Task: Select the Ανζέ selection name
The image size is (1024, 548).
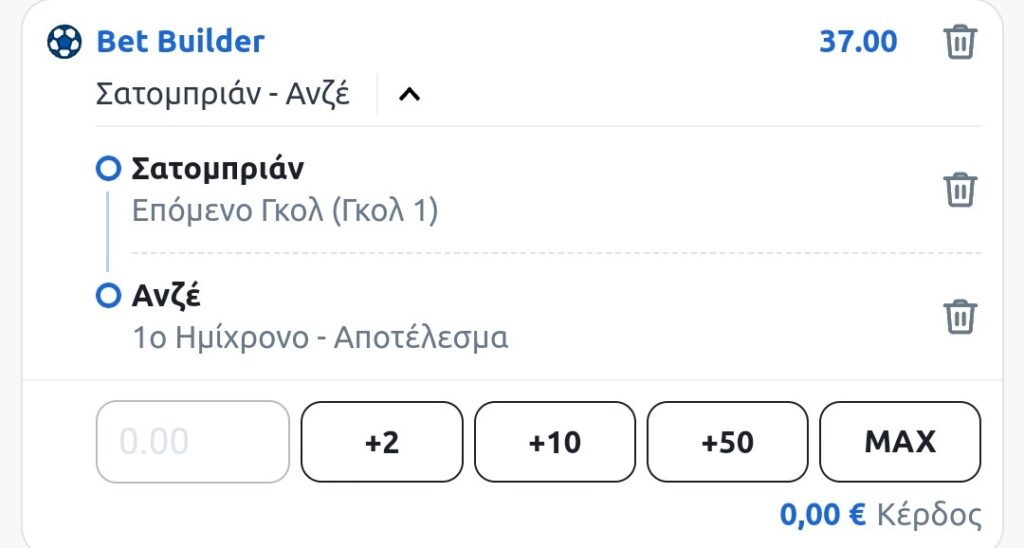Action: (167, 296)
